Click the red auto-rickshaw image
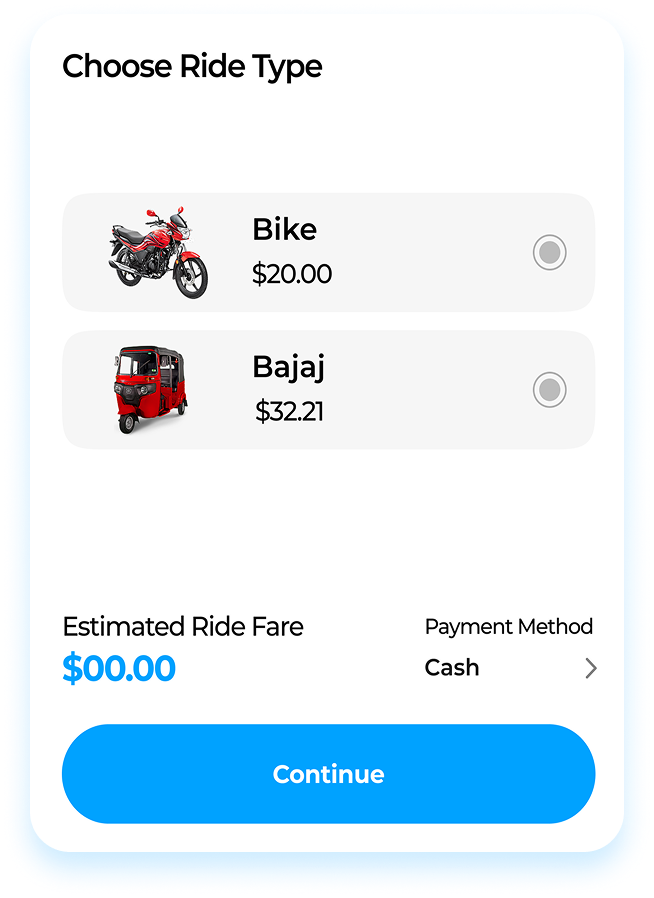Screen dimensions: 654x898 tap(150, 389)
